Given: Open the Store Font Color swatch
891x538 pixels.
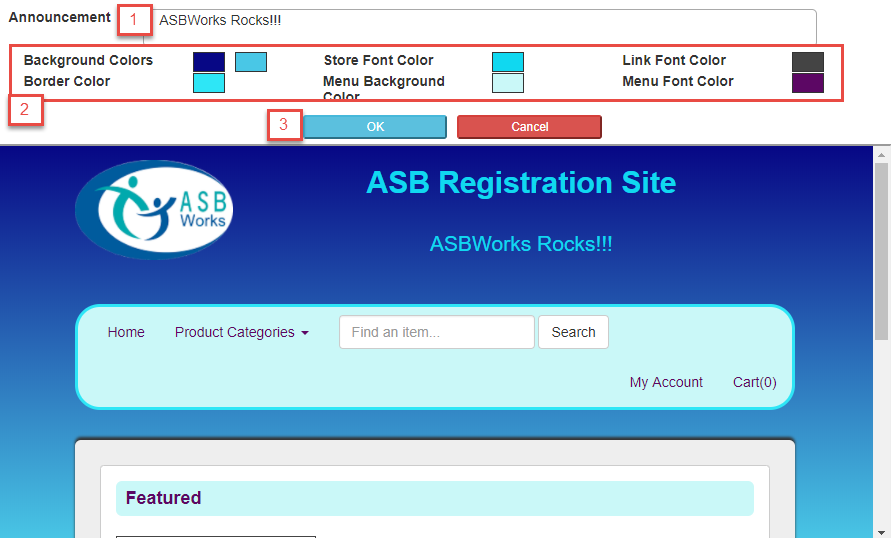Looking at the screenshot, I should tap(507, 62).
